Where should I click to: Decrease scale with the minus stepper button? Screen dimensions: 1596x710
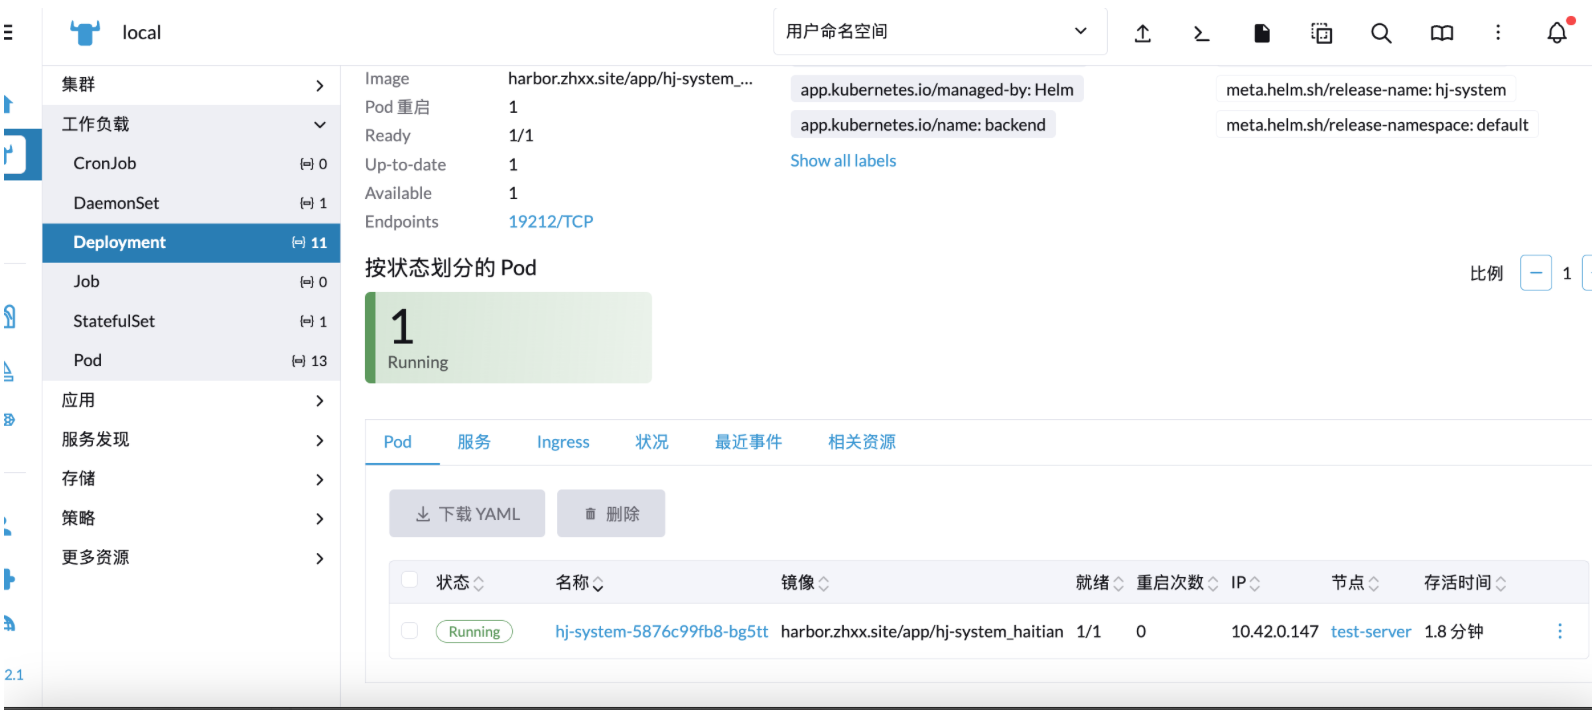1535,273
